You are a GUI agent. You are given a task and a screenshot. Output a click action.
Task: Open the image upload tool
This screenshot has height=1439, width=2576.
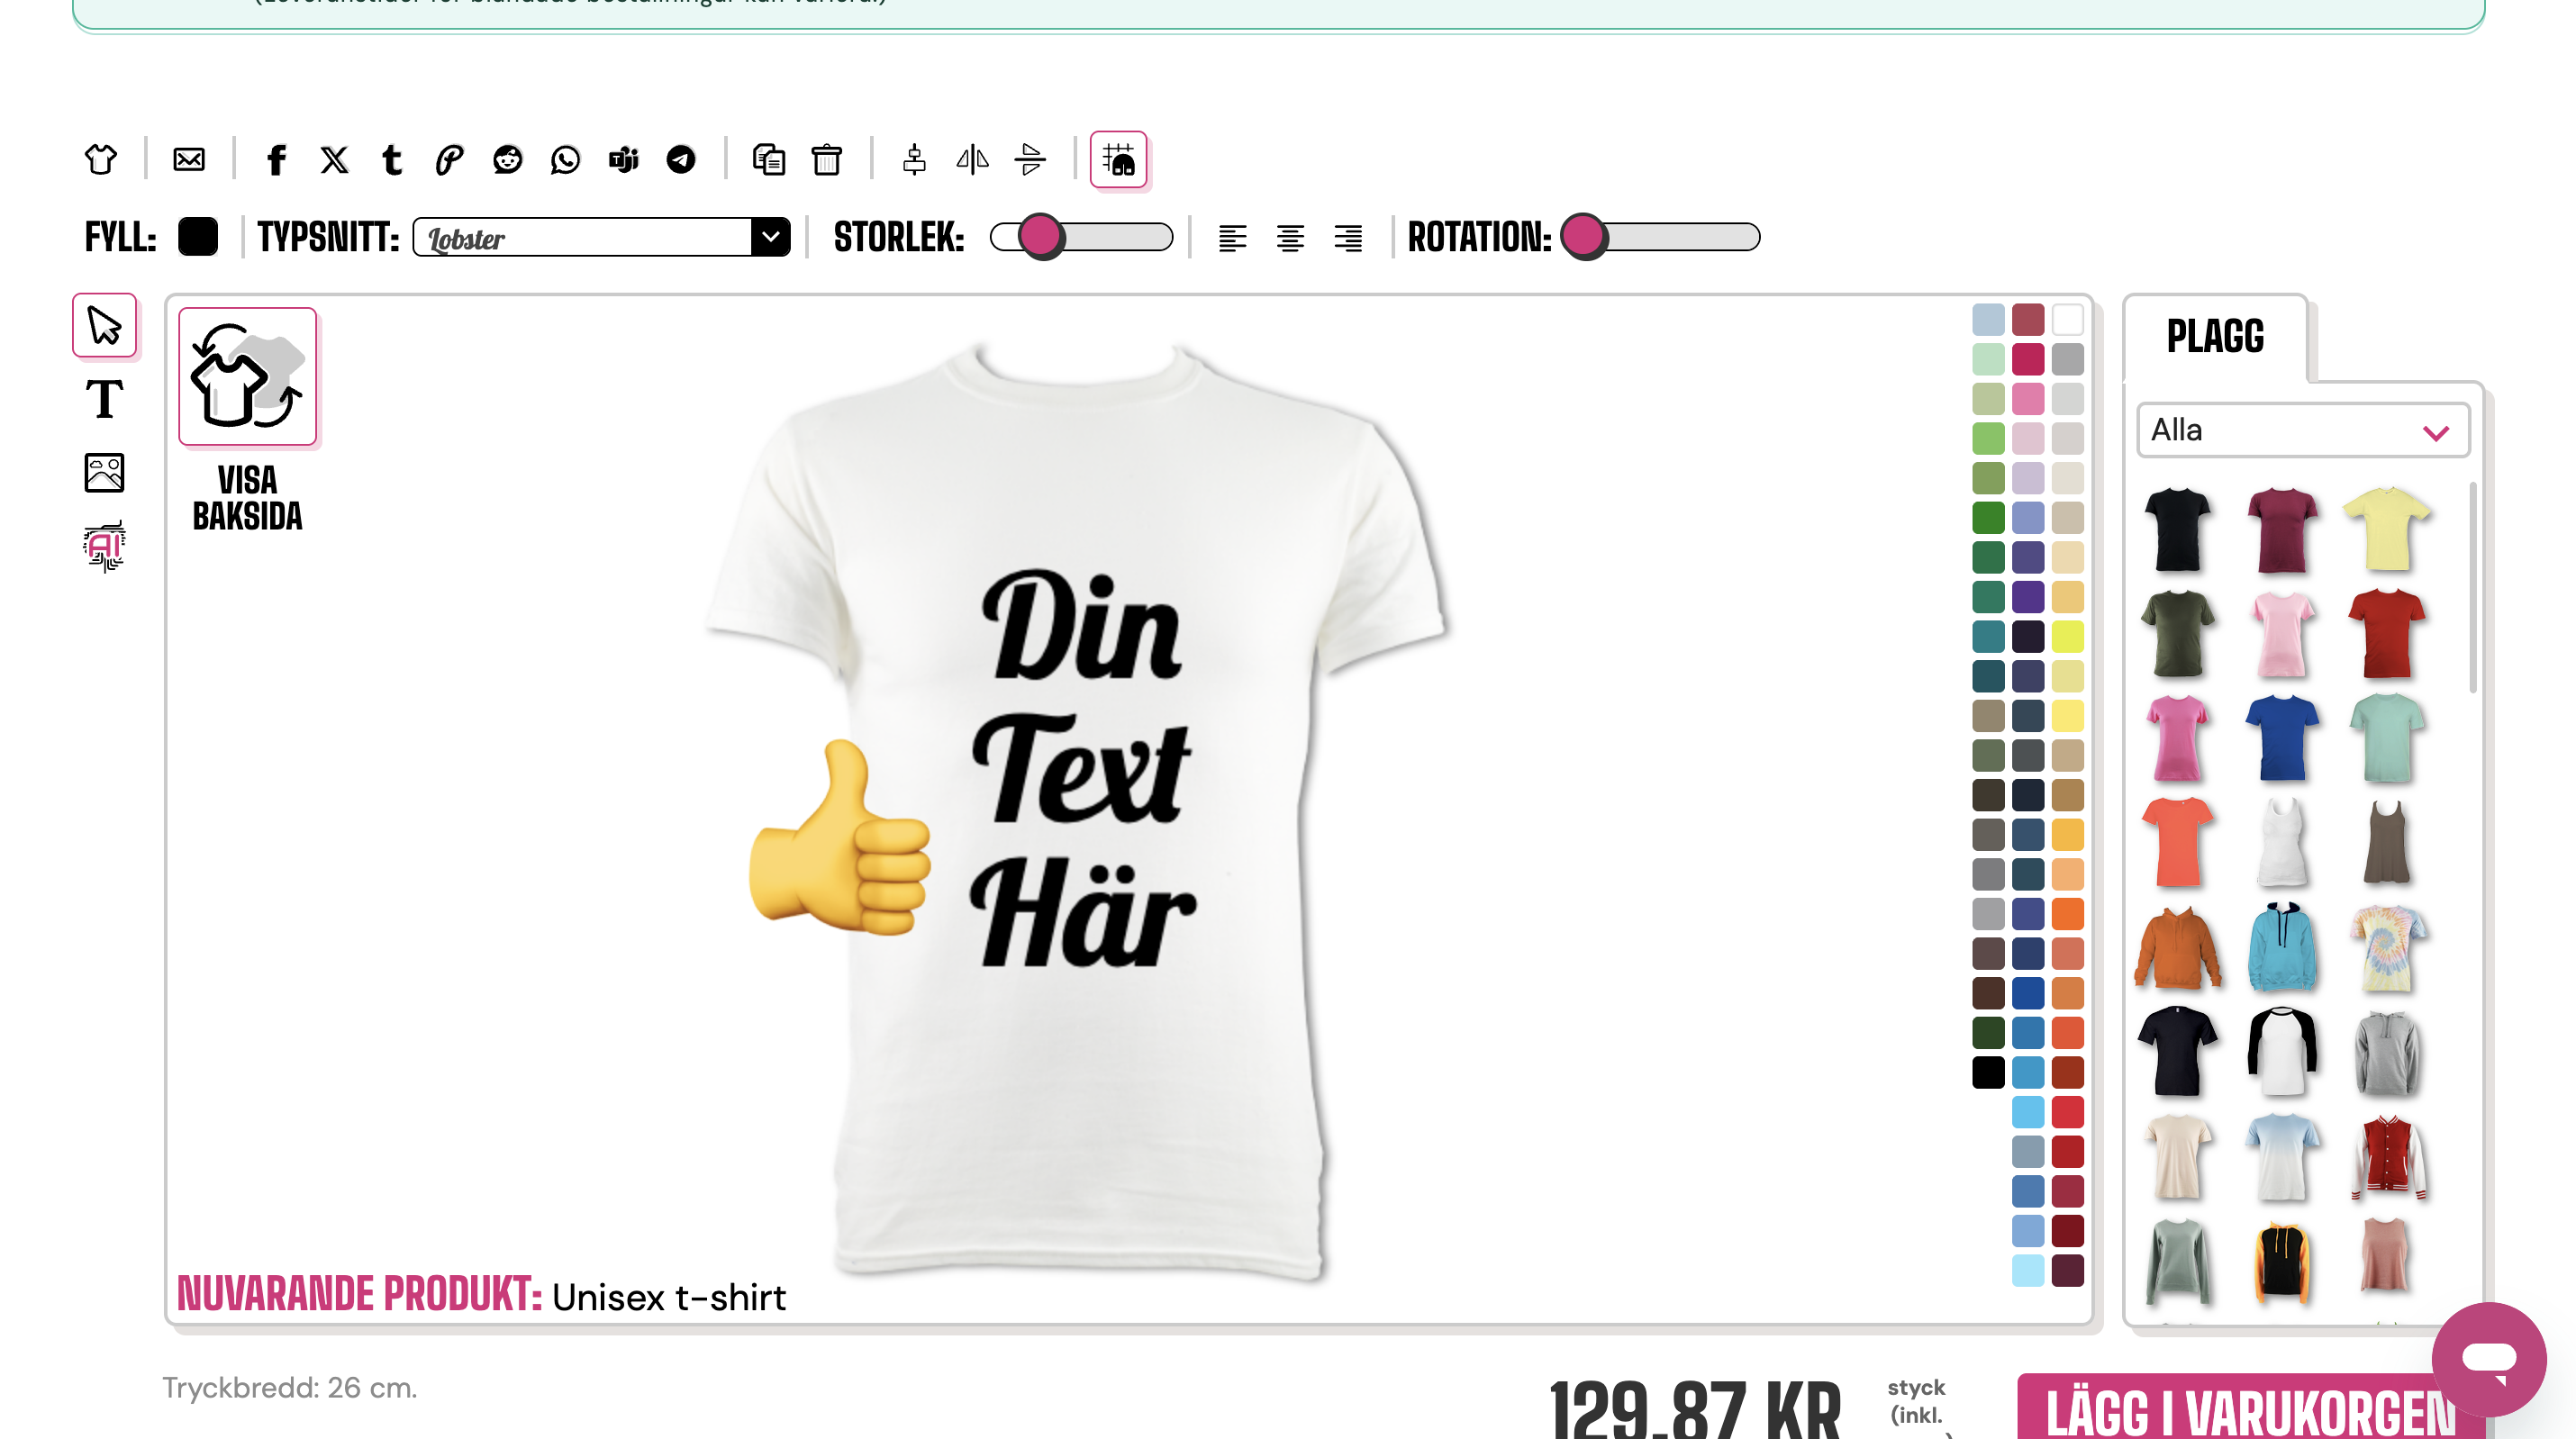[x=104, y=473]
